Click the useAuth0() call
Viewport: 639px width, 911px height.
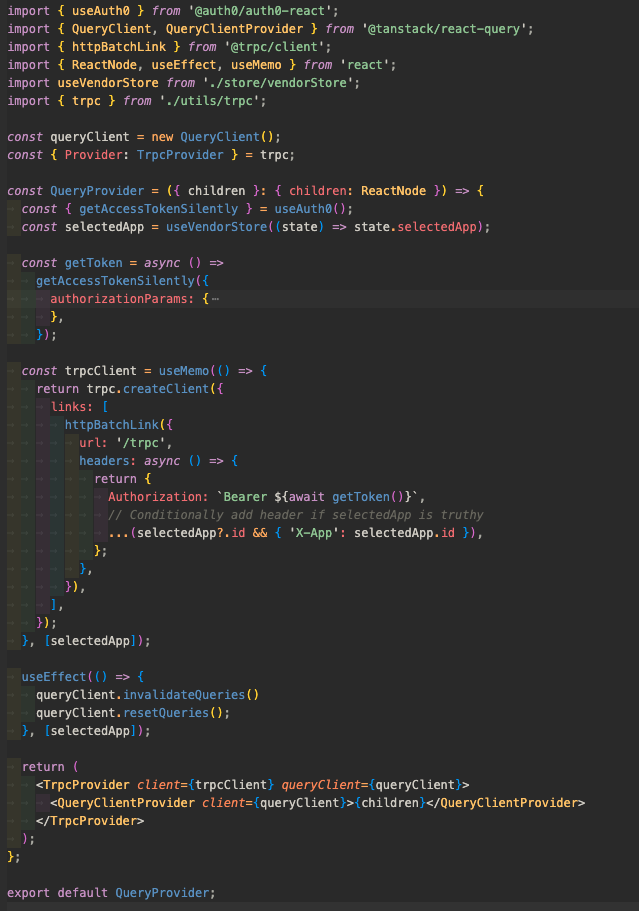pos(310,209)
